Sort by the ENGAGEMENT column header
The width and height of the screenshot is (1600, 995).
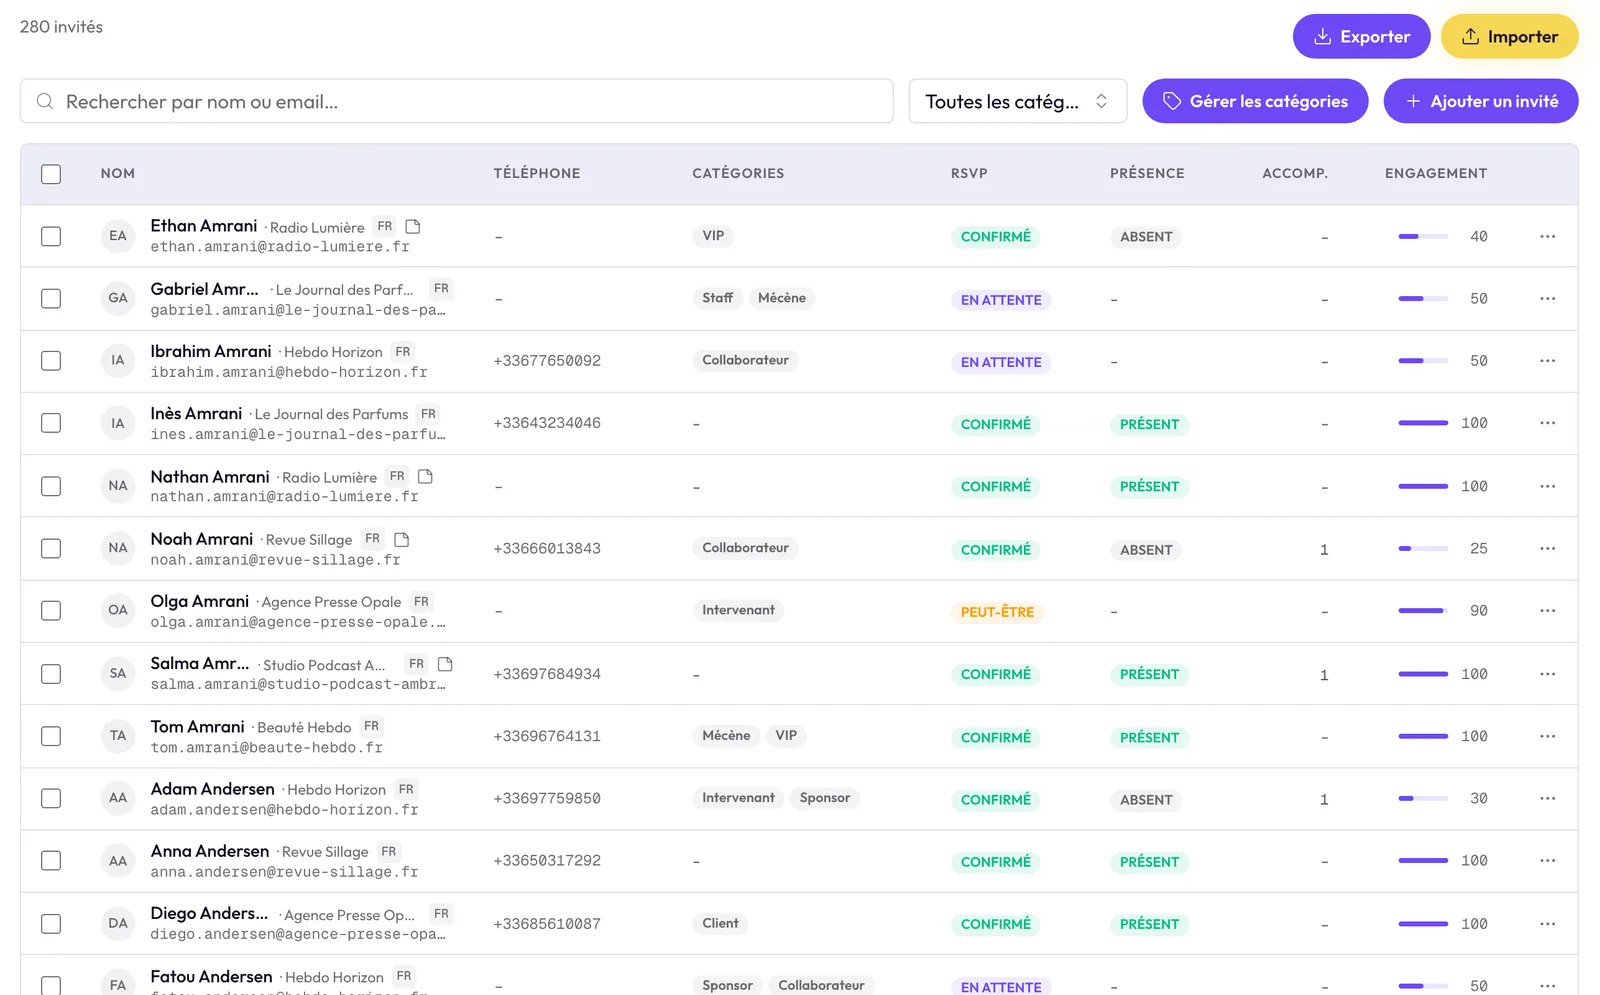[x=1436, y=174]
